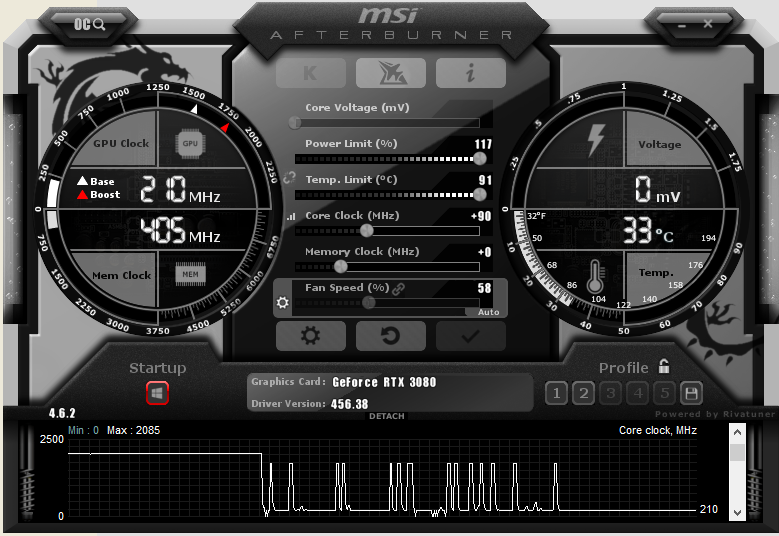Select profile slot 1
Viewport: 779px width, 536px height.
pyautogui.click(x=556, y=394)
